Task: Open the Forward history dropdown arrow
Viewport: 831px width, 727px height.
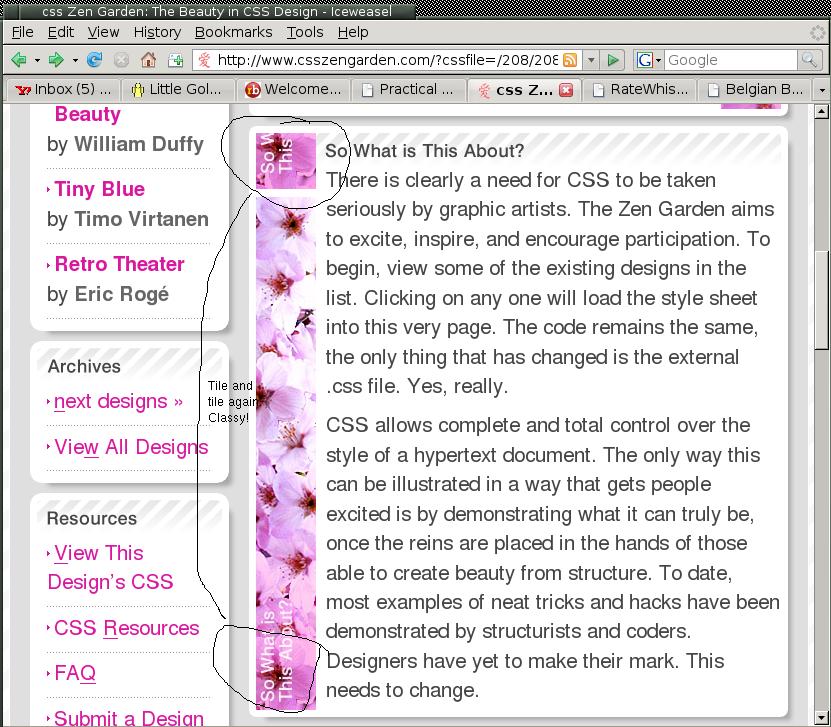Action: [x=75, y=60]
